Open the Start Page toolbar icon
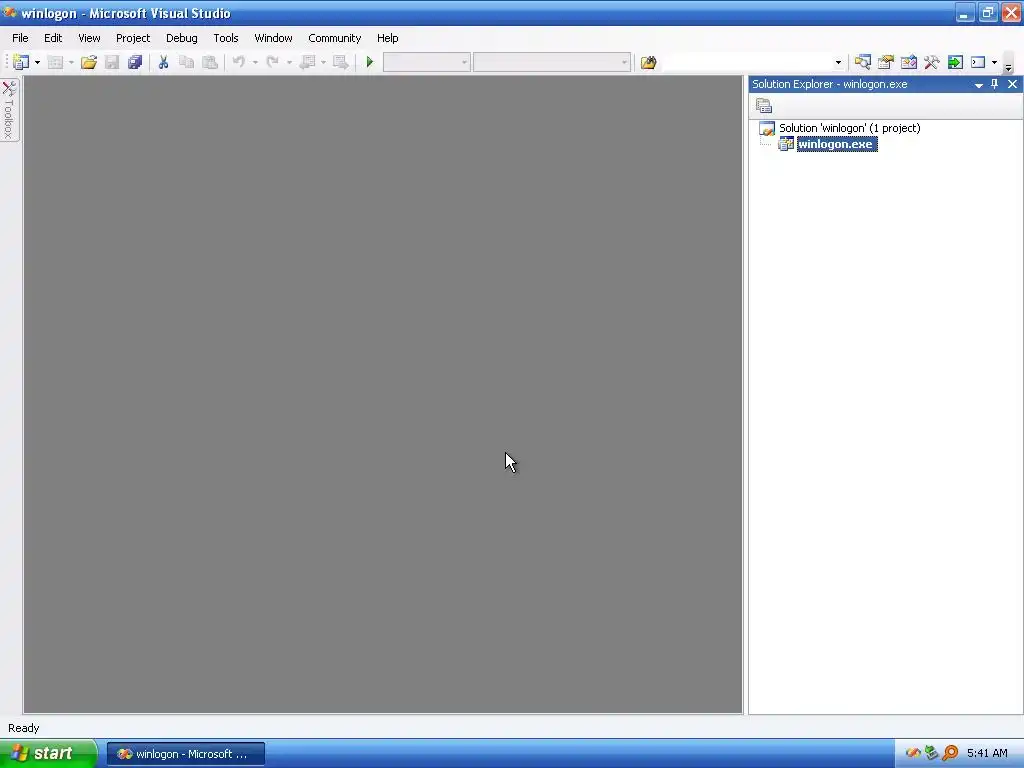The image size is (1024, 768). 955,63
